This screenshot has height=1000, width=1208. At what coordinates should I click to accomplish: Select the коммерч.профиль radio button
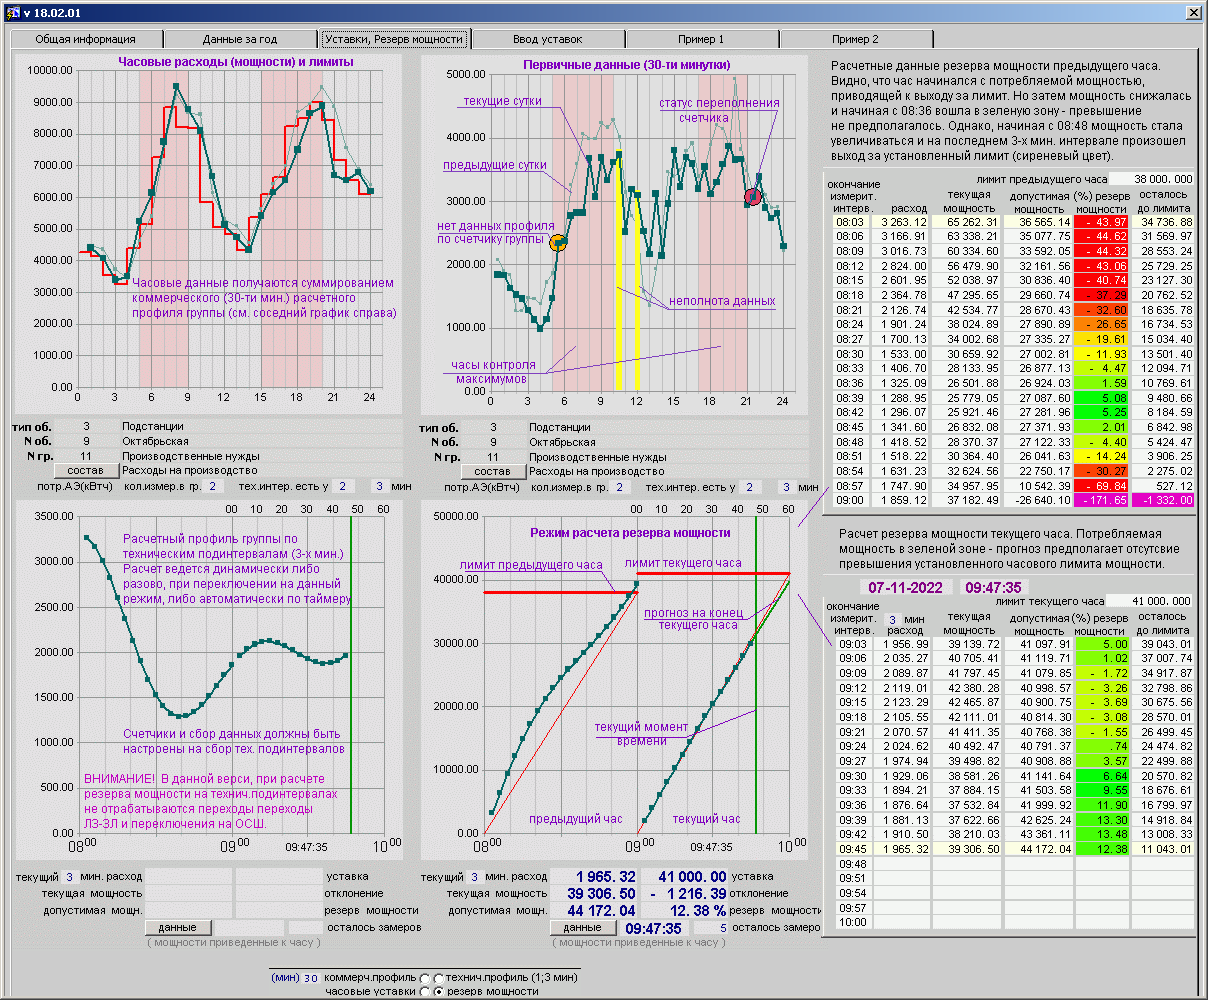point(425,978)
